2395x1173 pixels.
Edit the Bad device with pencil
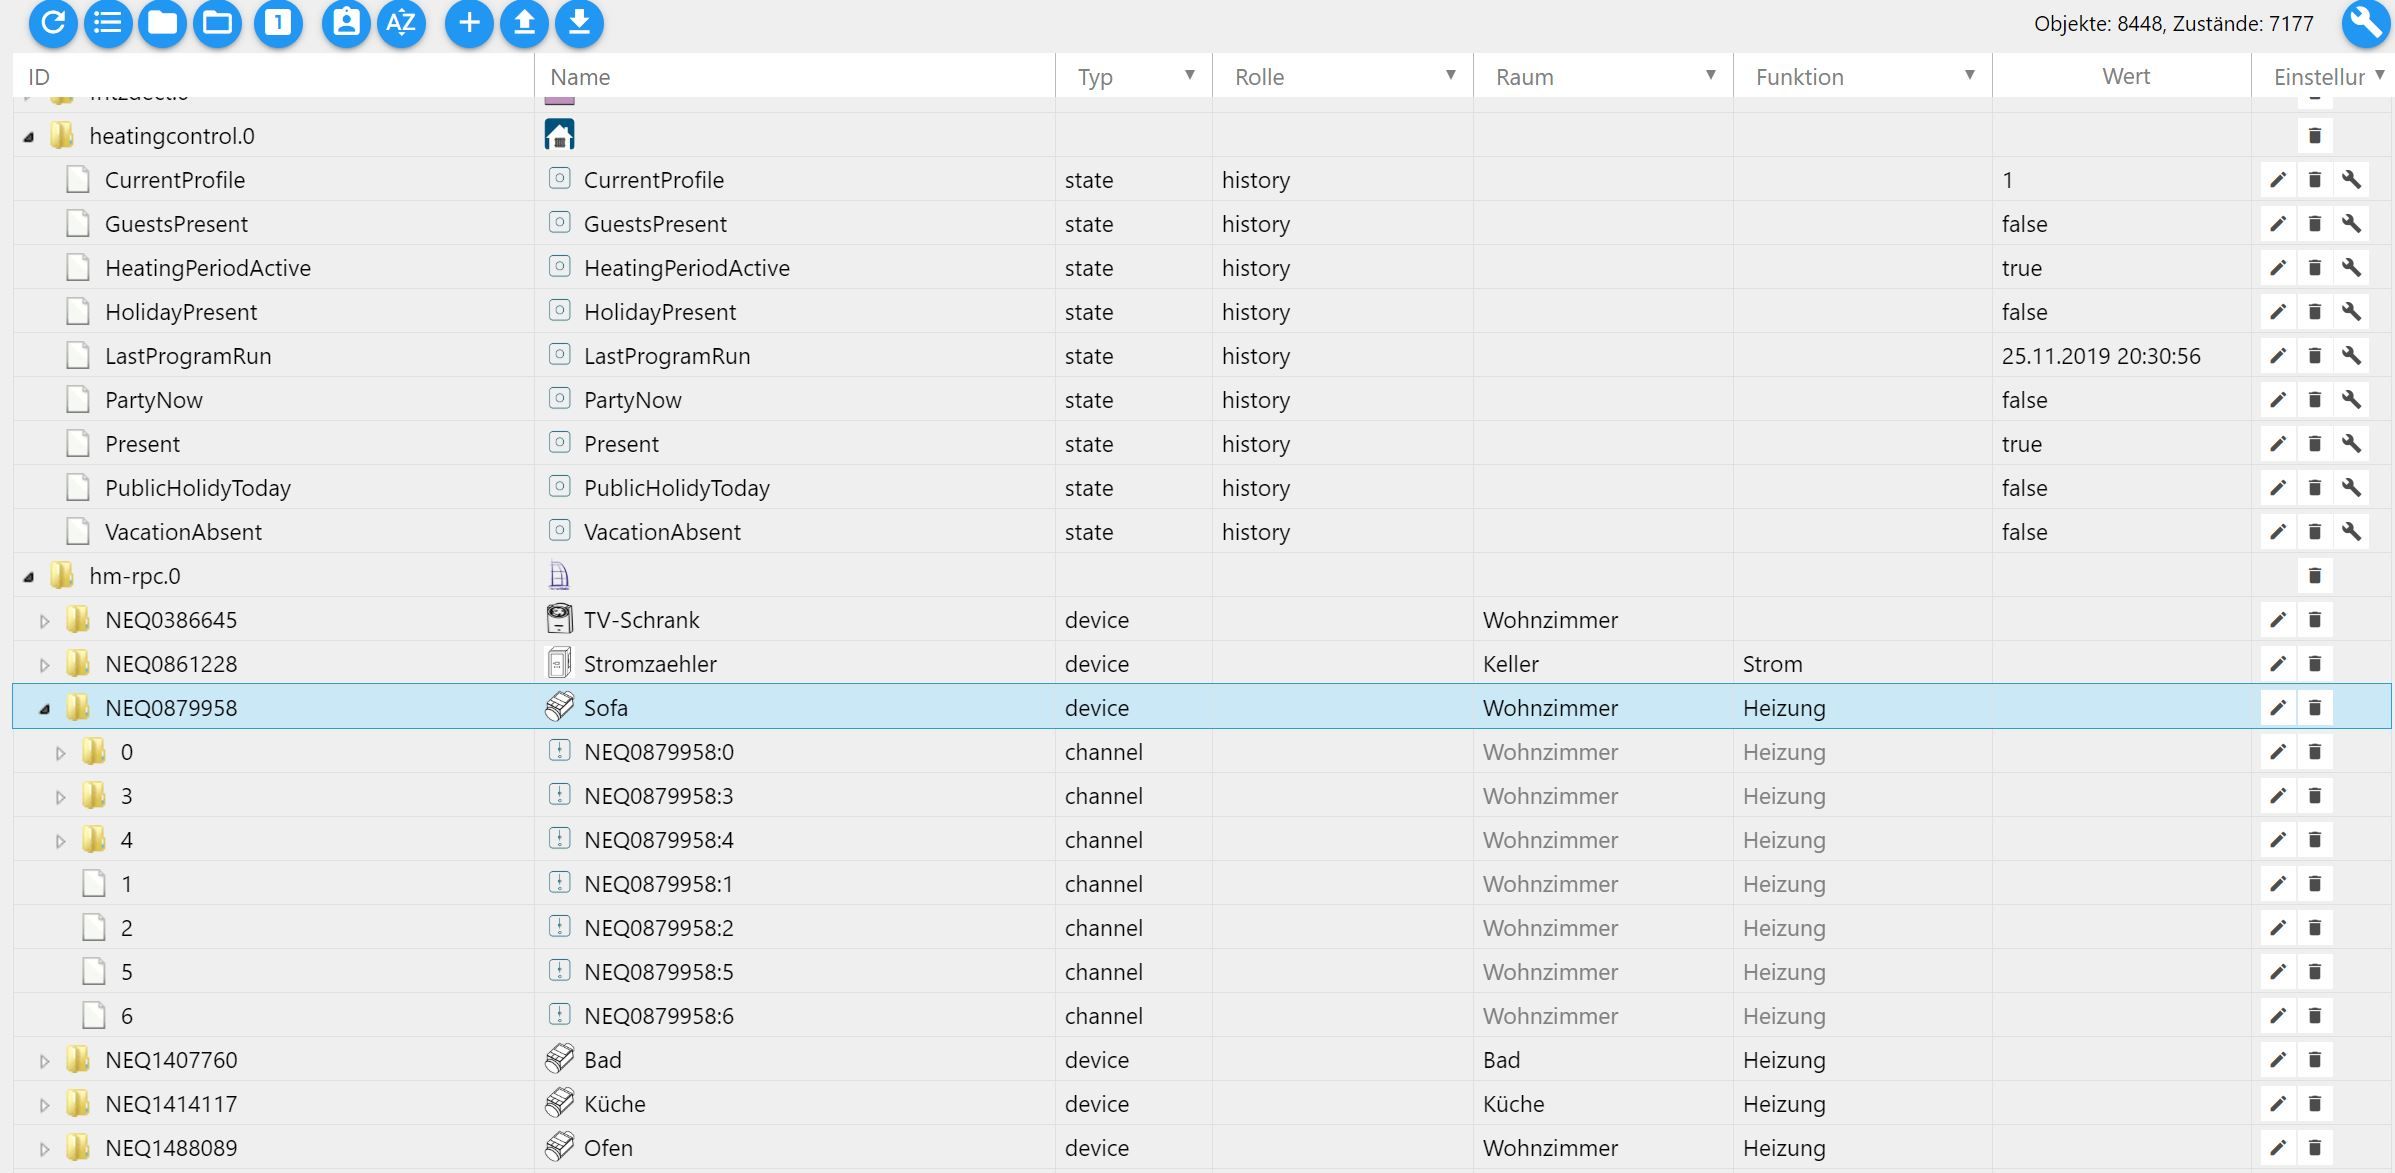coord(2278,1060)
